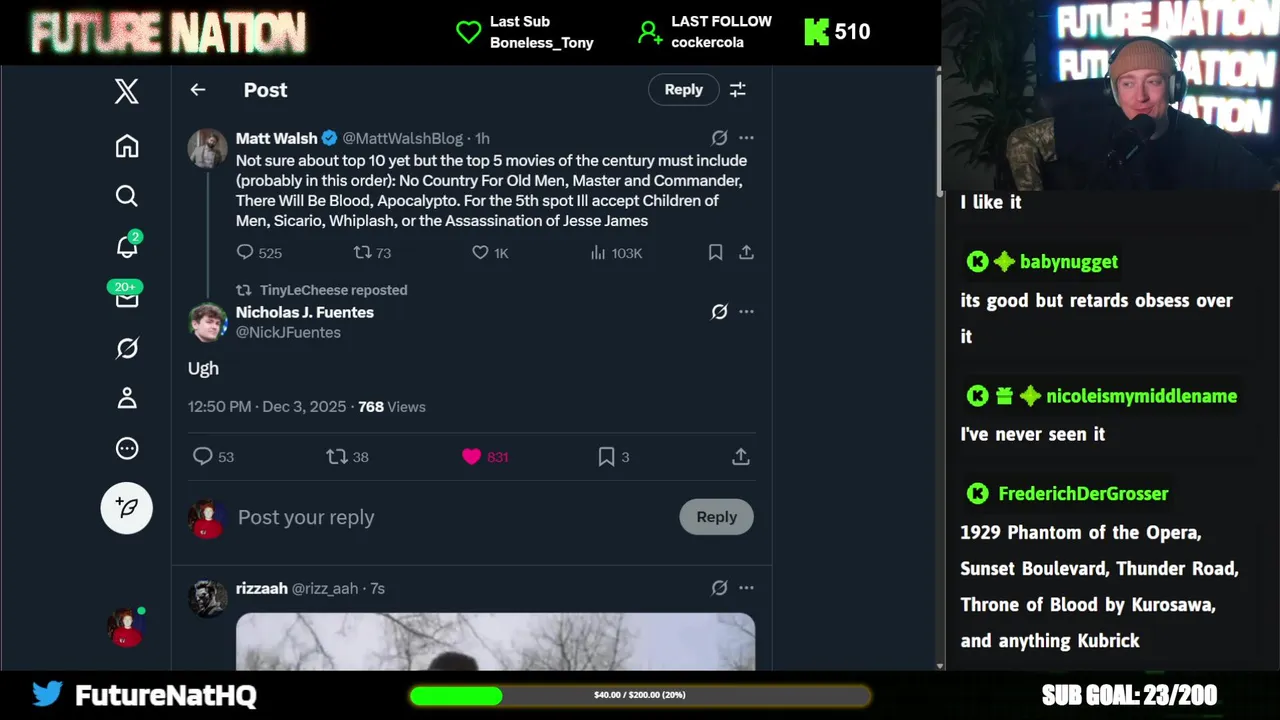This screenshot has width=1280, height=720.
Task: Click the Kick logo next to 510
Action: pos(817,32)
